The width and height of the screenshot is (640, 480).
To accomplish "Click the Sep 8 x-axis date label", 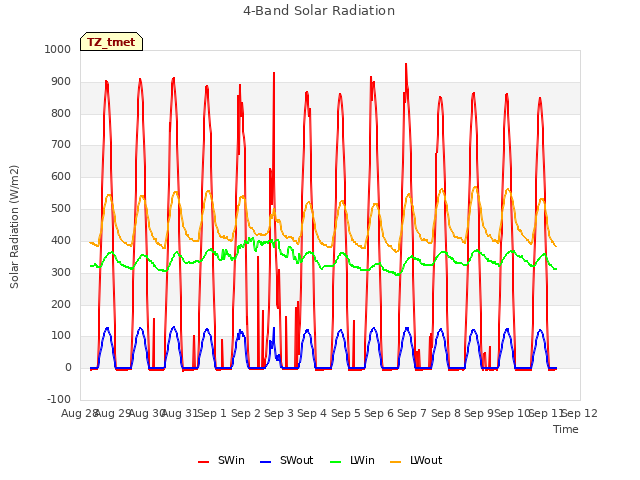I will pyautogui.click(x=446, y=413).
